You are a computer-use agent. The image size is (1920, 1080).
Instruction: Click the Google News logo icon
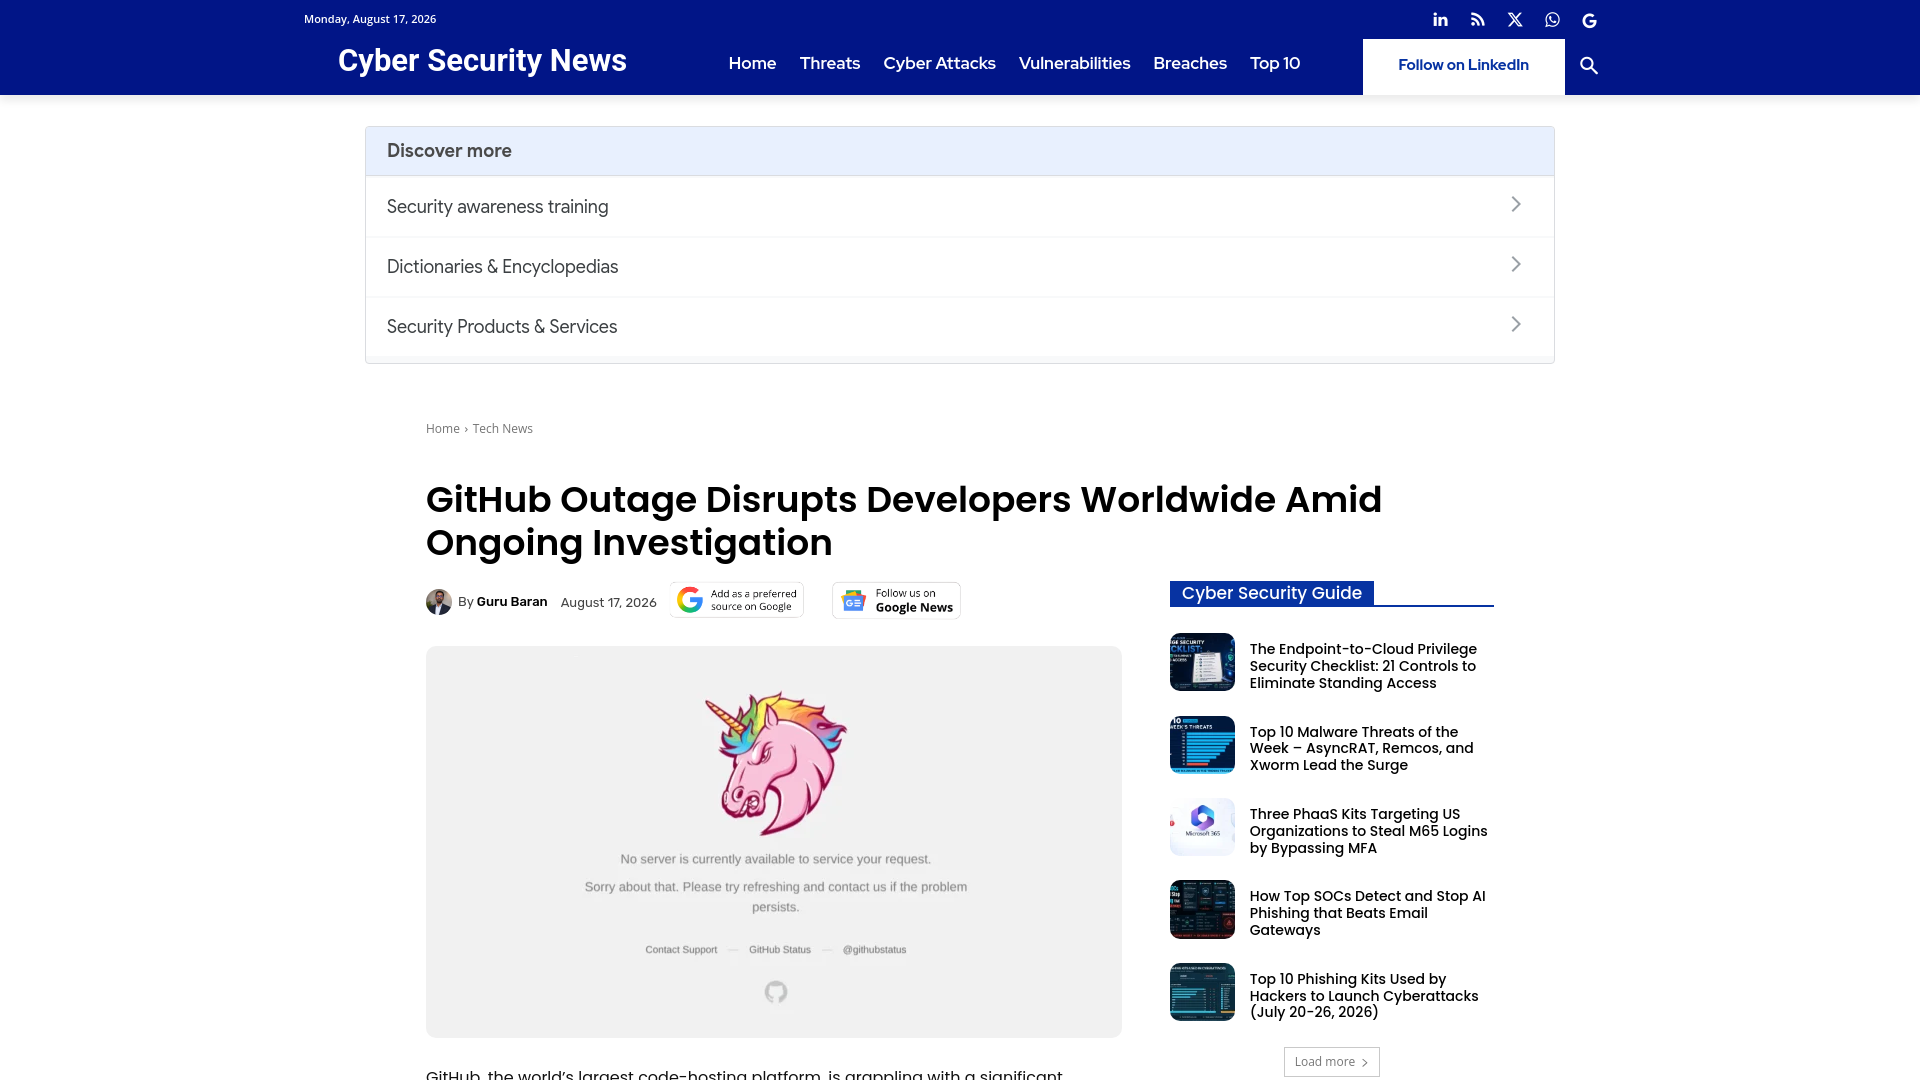(x=854, y=601)
